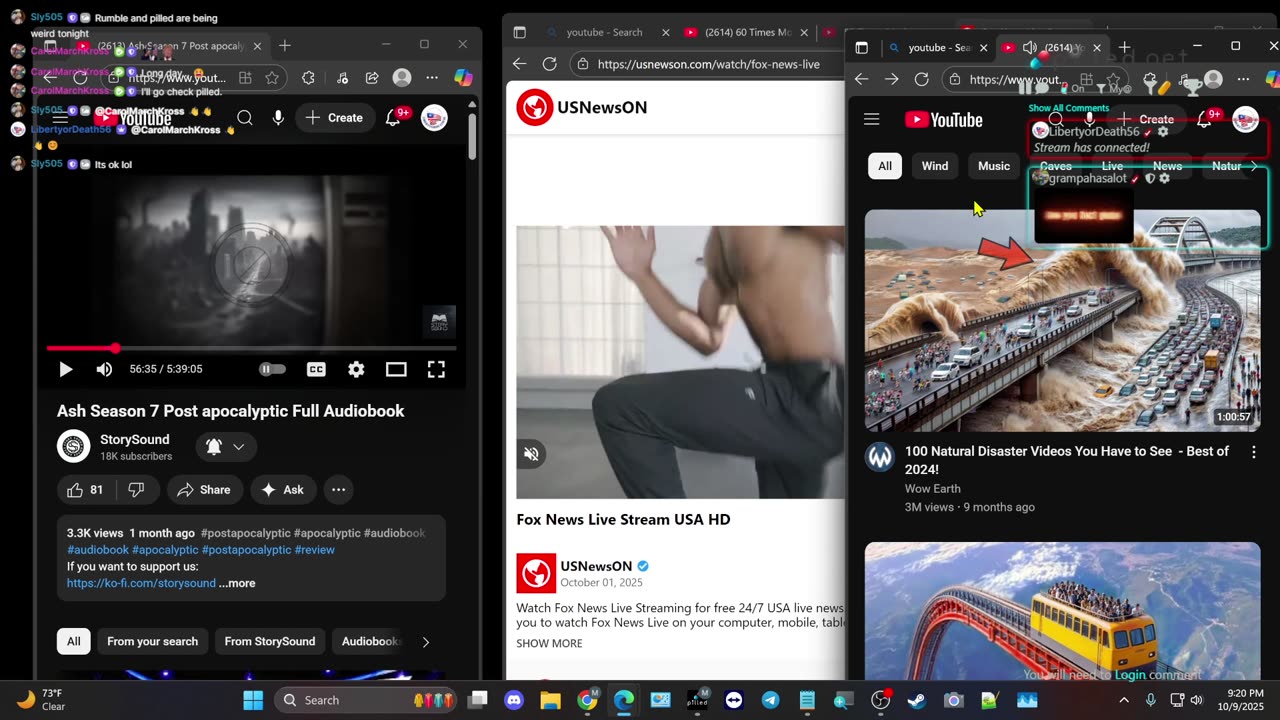Viewport: 1280px width, 720px height.
Task: Open File Explorer from taskbar
Action: [550, 700]
